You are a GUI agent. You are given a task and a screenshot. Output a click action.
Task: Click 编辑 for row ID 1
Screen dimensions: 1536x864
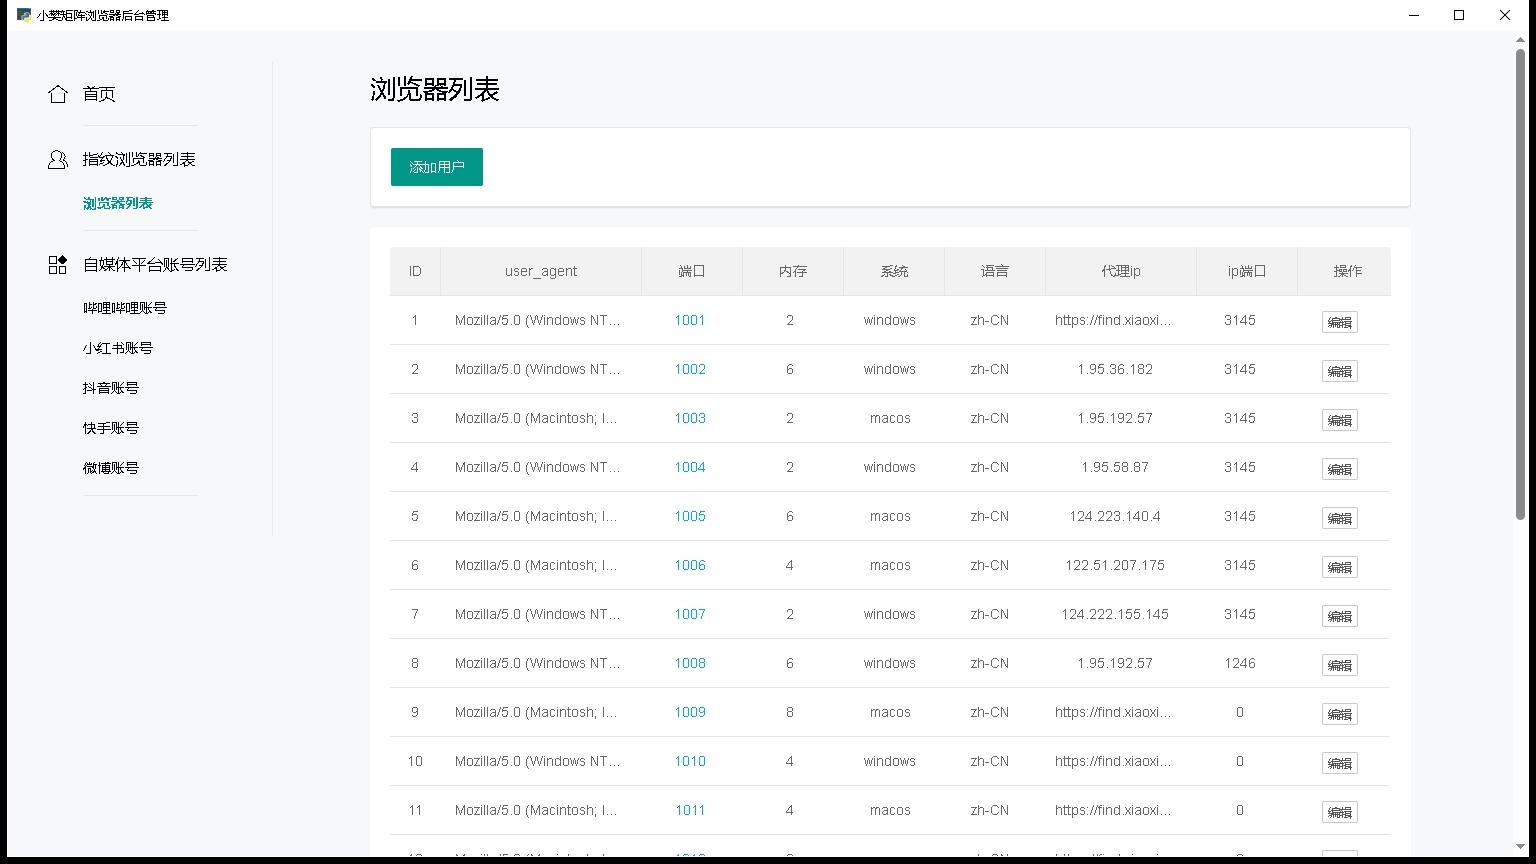[1340, 322]
